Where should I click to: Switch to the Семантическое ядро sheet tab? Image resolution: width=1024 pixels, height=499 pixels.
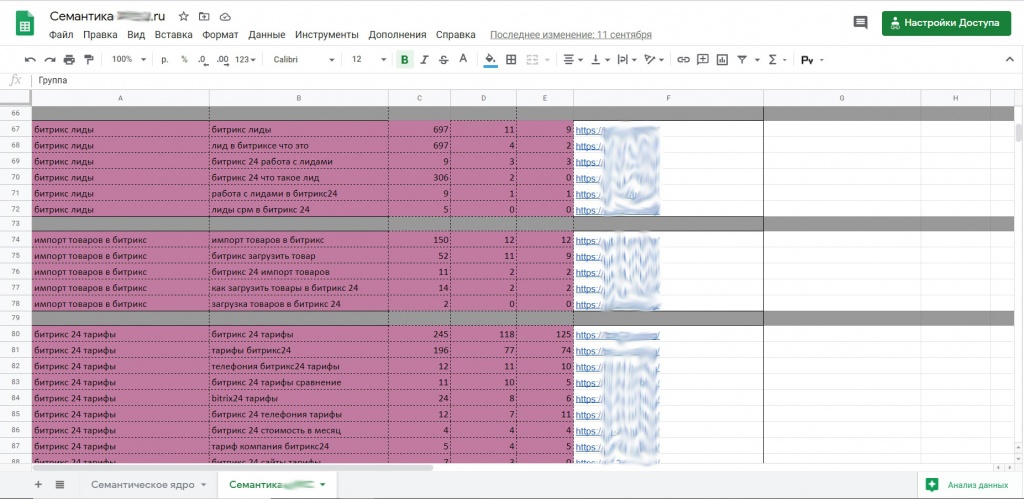click(146, 485)
